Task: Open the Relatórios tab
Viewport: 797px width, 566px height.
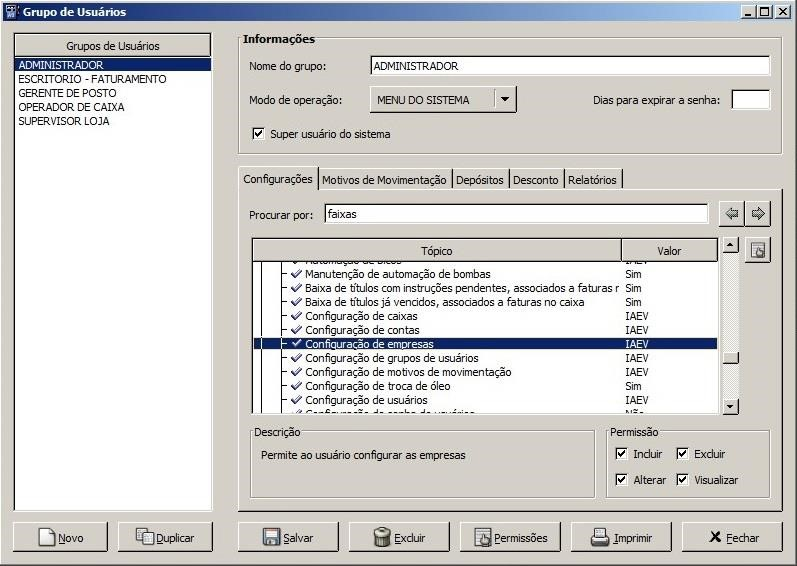Action: pos(592,180)
